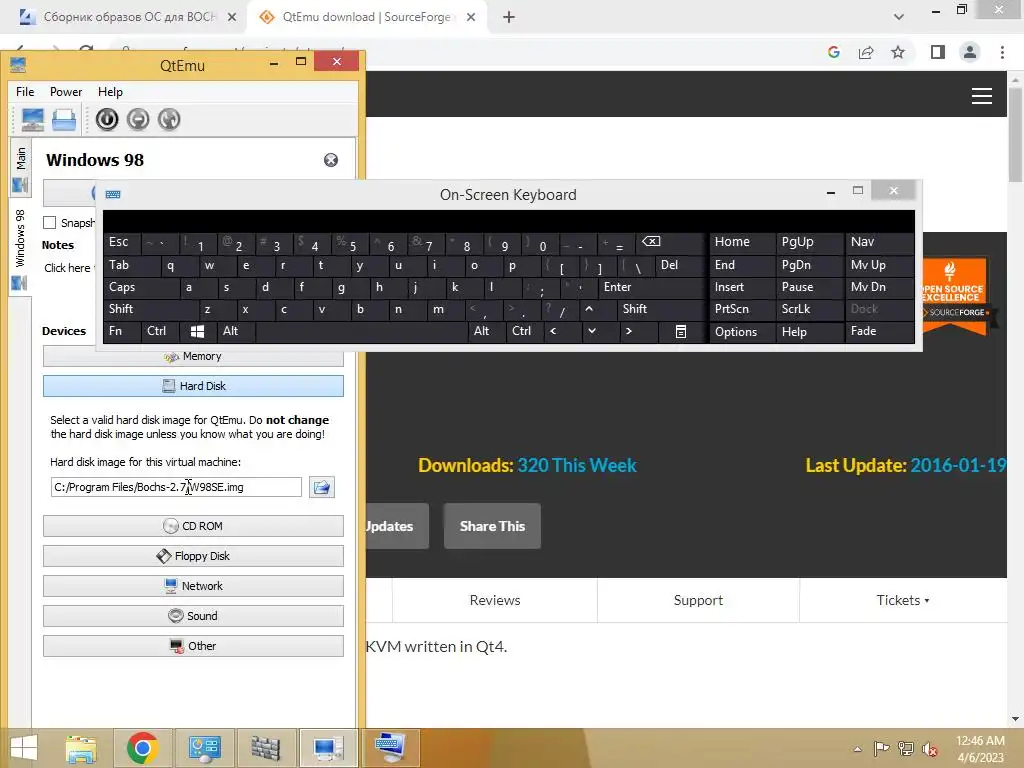Open Chrome tab search chevron
The image size is (1024, 768).
tap(899, 17)
